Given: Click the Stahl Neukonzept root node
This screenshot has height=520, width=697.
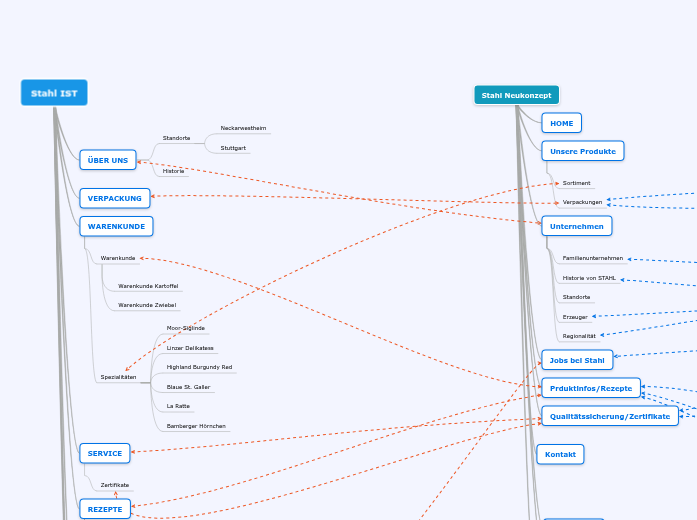Looking at the screenshot, I should tap(516, 95).
